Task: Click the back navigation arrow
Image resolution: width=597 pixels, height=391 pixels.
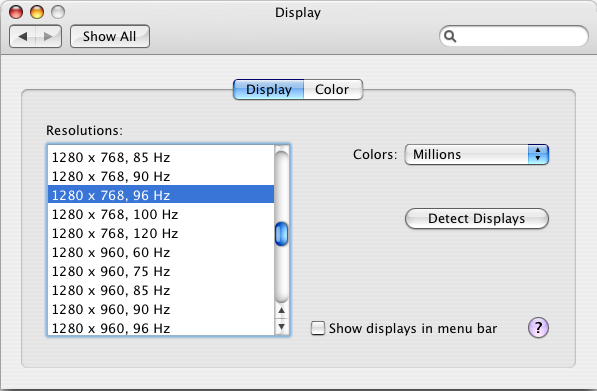Action: pos(22,37)
